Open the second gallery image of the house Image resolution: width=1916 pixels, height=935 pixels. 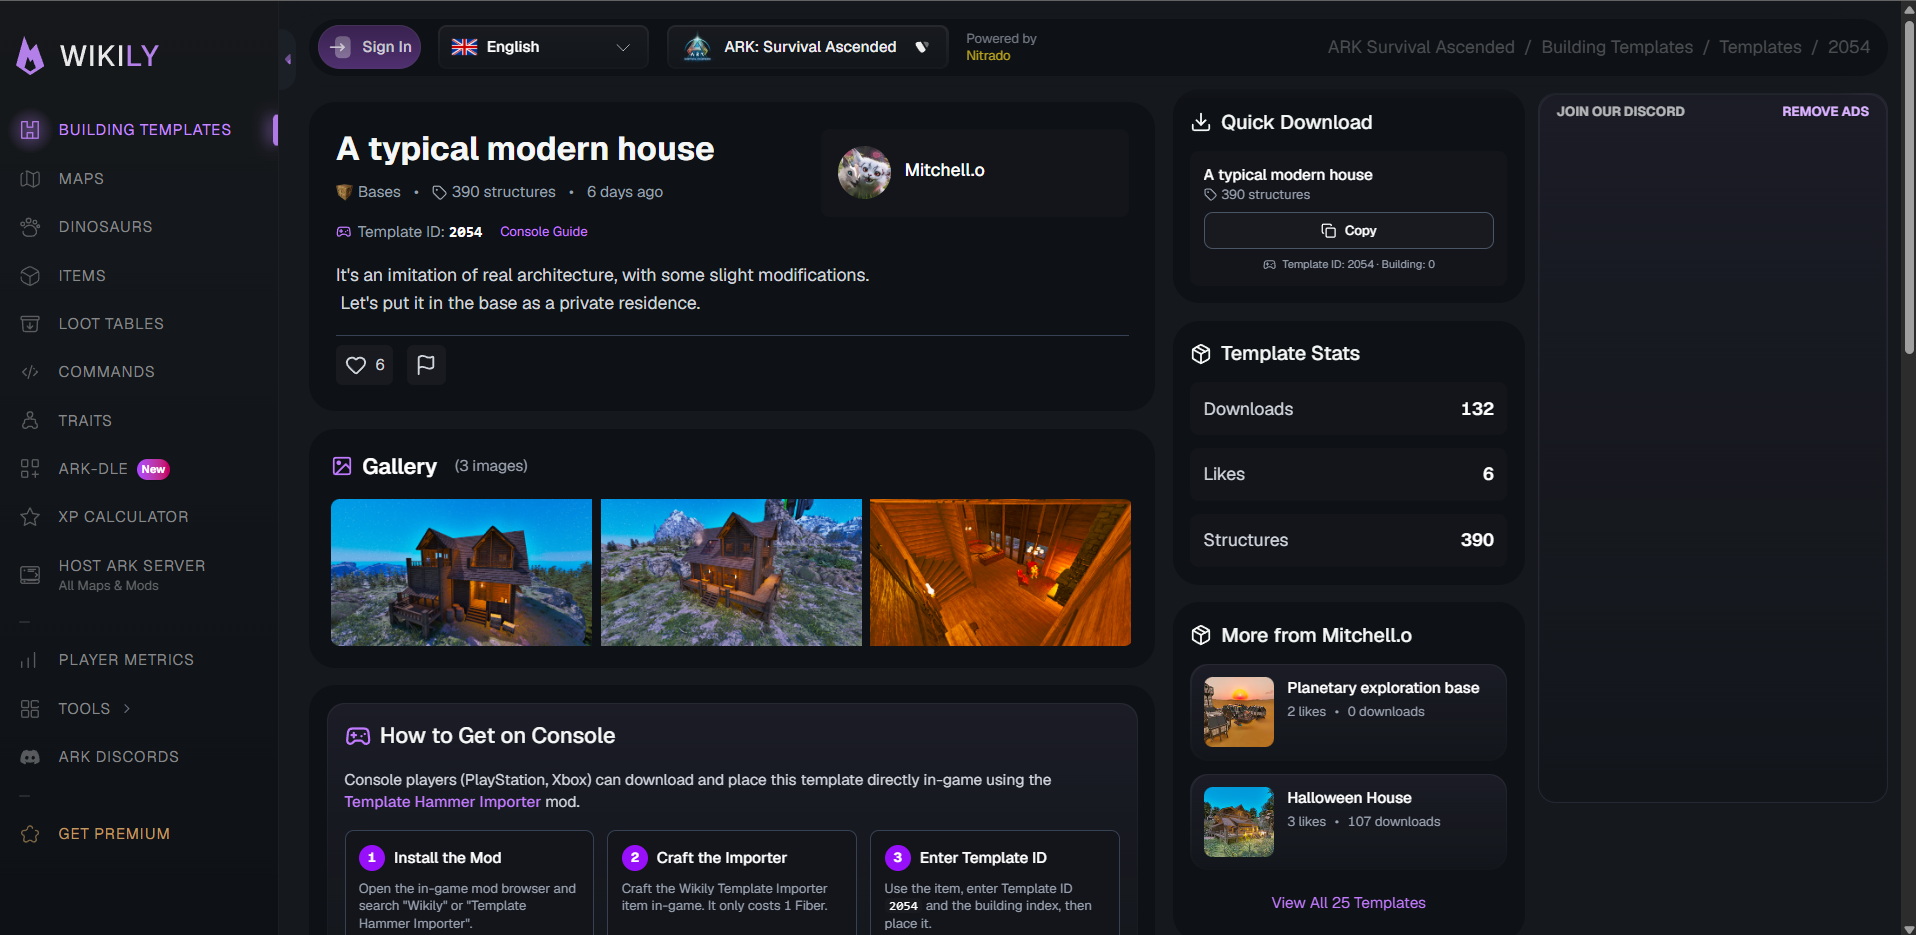730,572
